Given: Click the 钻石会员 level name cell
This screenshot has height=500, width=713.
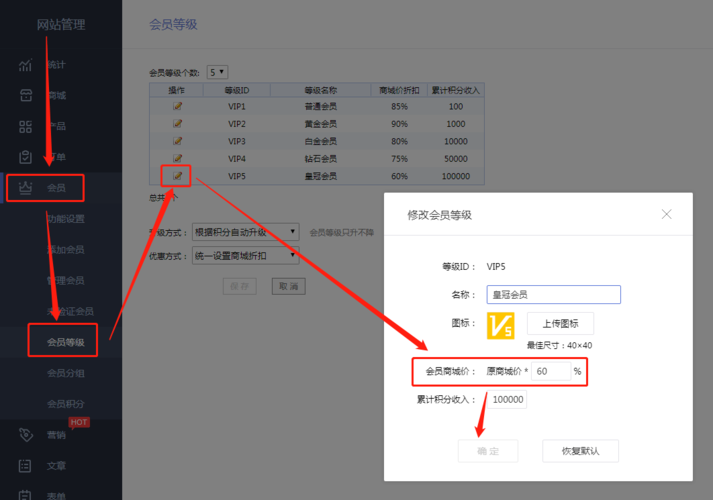Looking at the screenshot, I should click(x=321, y=158).
